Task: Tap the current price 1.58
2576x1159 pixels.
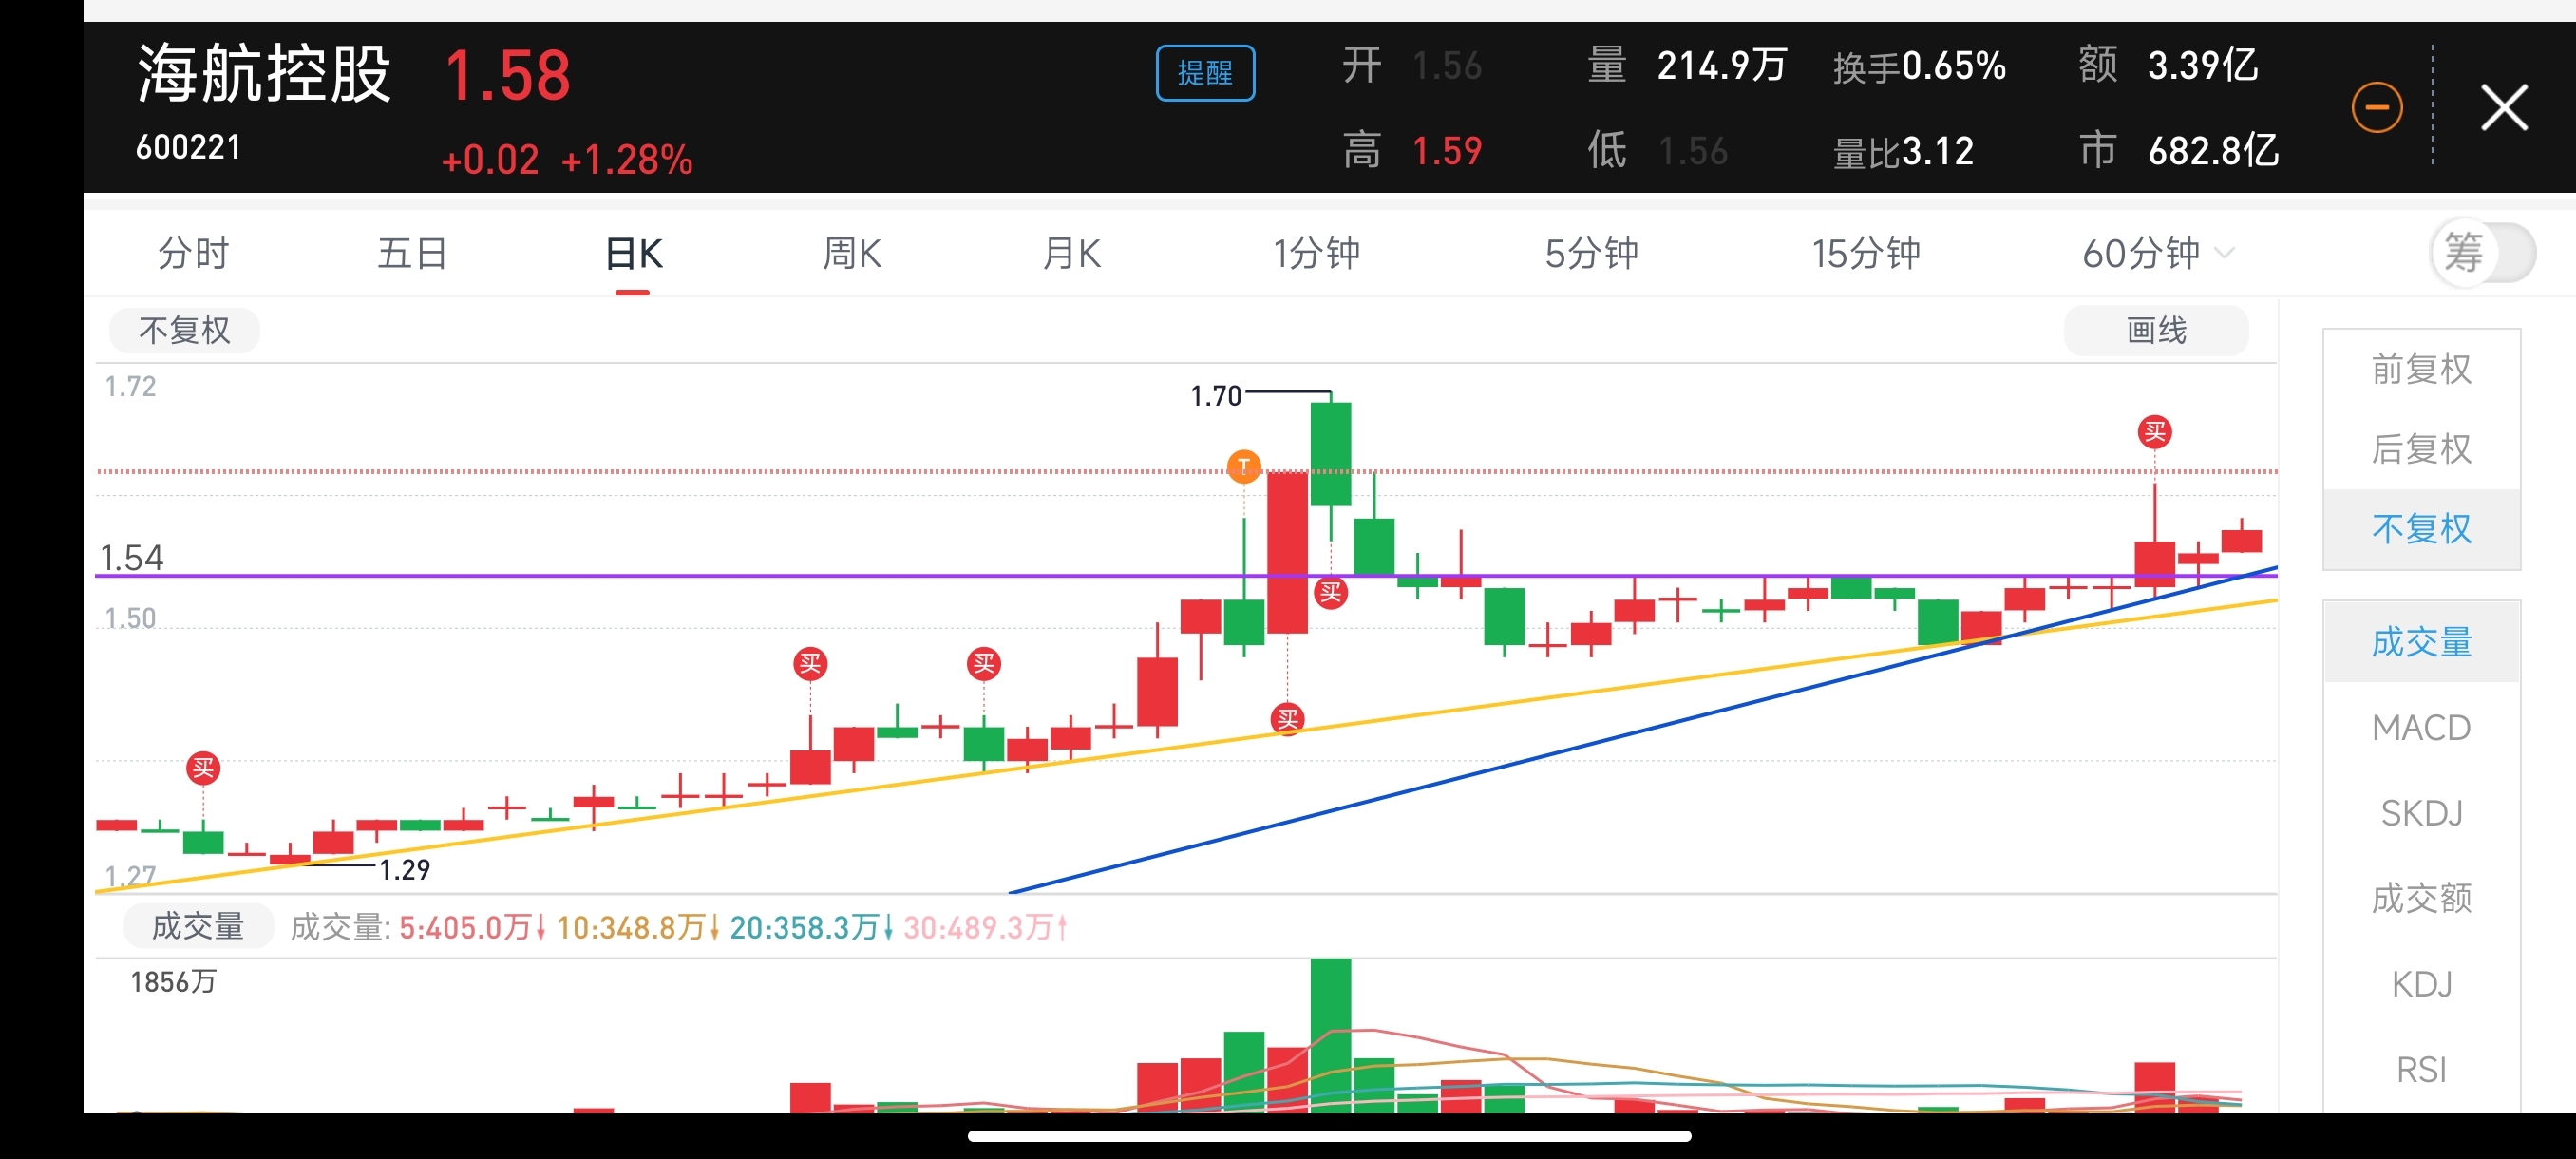Action: (x=507, y=75)
